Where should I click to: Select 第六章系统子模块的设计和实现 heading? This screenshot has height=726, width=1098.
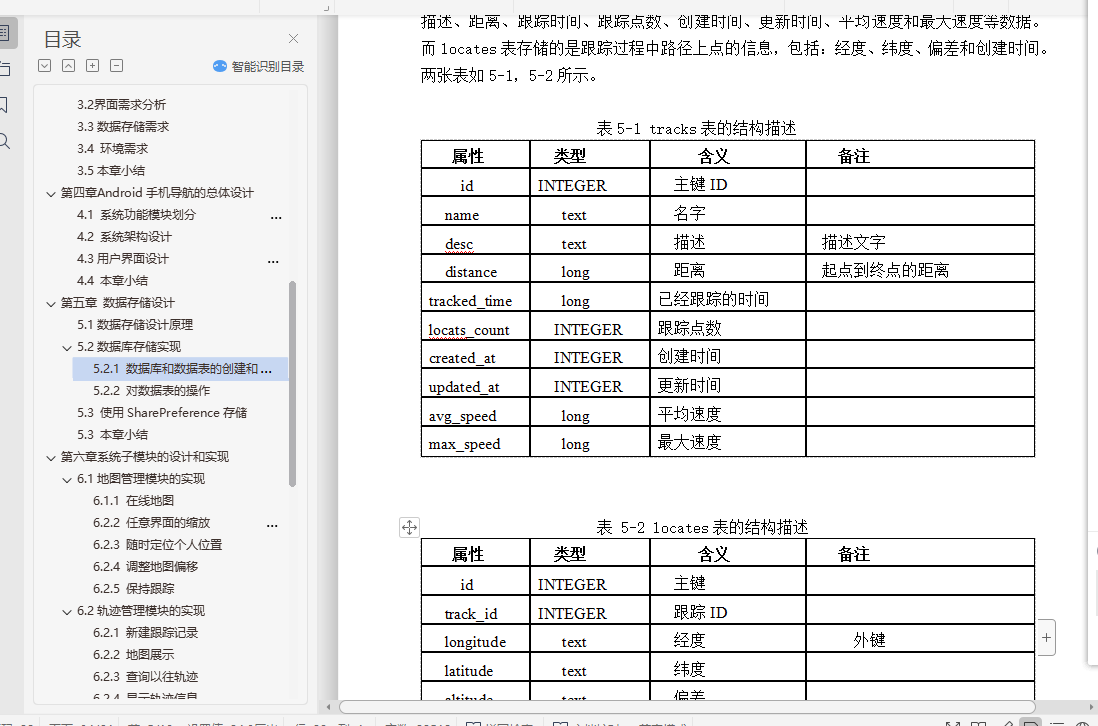[144, 456]
